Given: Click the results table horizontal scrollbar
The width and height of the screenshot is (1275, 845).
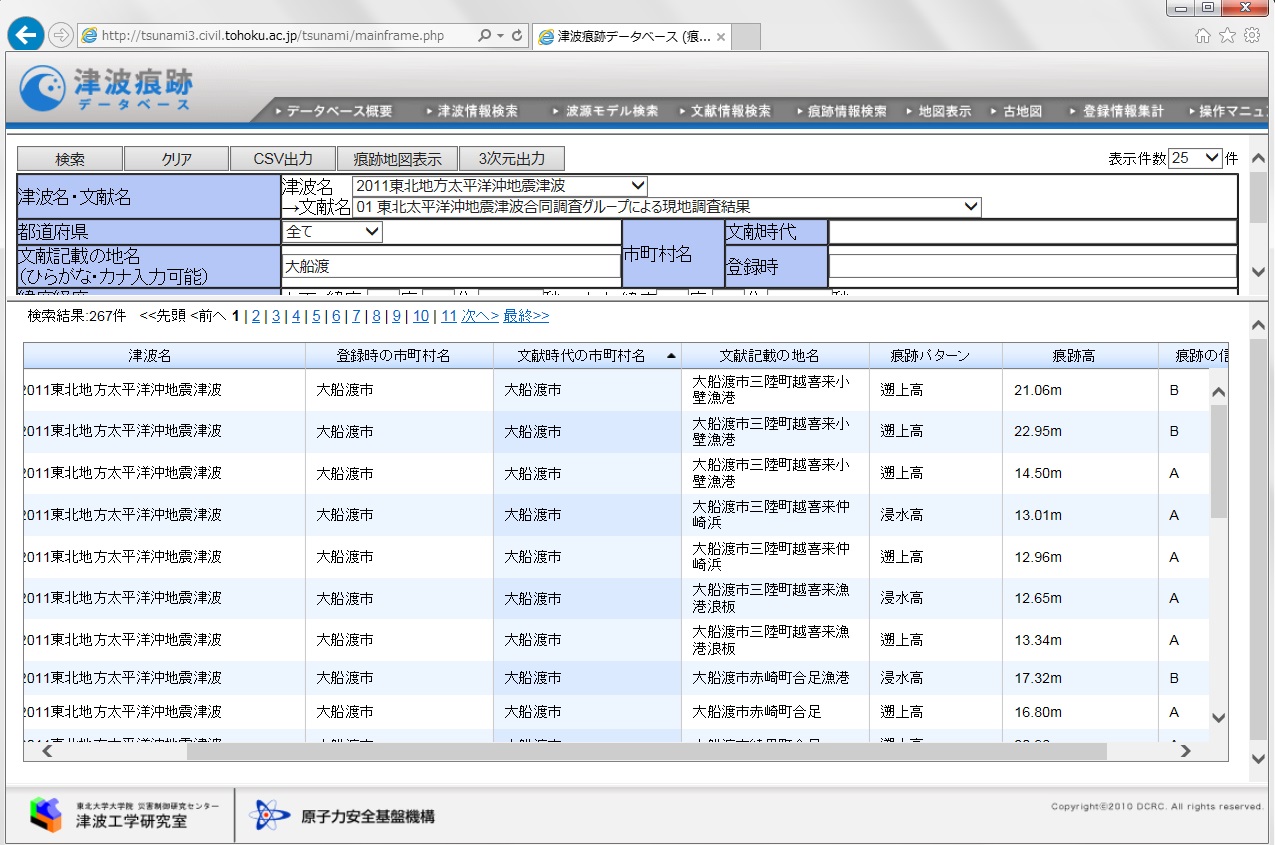Looking at the screenshot, I should tap(646, 751).
